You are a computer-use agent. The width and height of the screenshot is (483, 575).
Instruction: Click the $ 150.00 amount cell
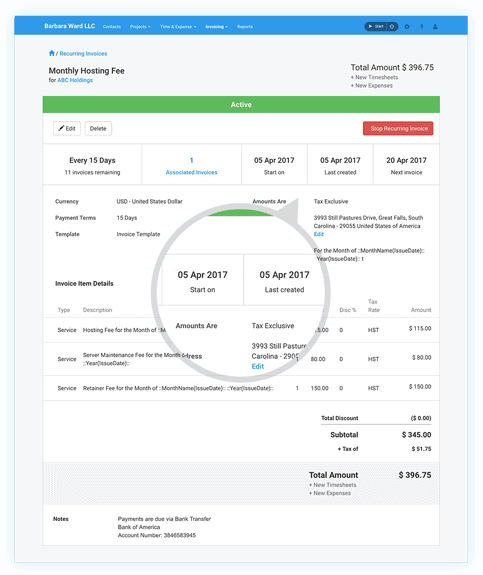pos(420,387)
